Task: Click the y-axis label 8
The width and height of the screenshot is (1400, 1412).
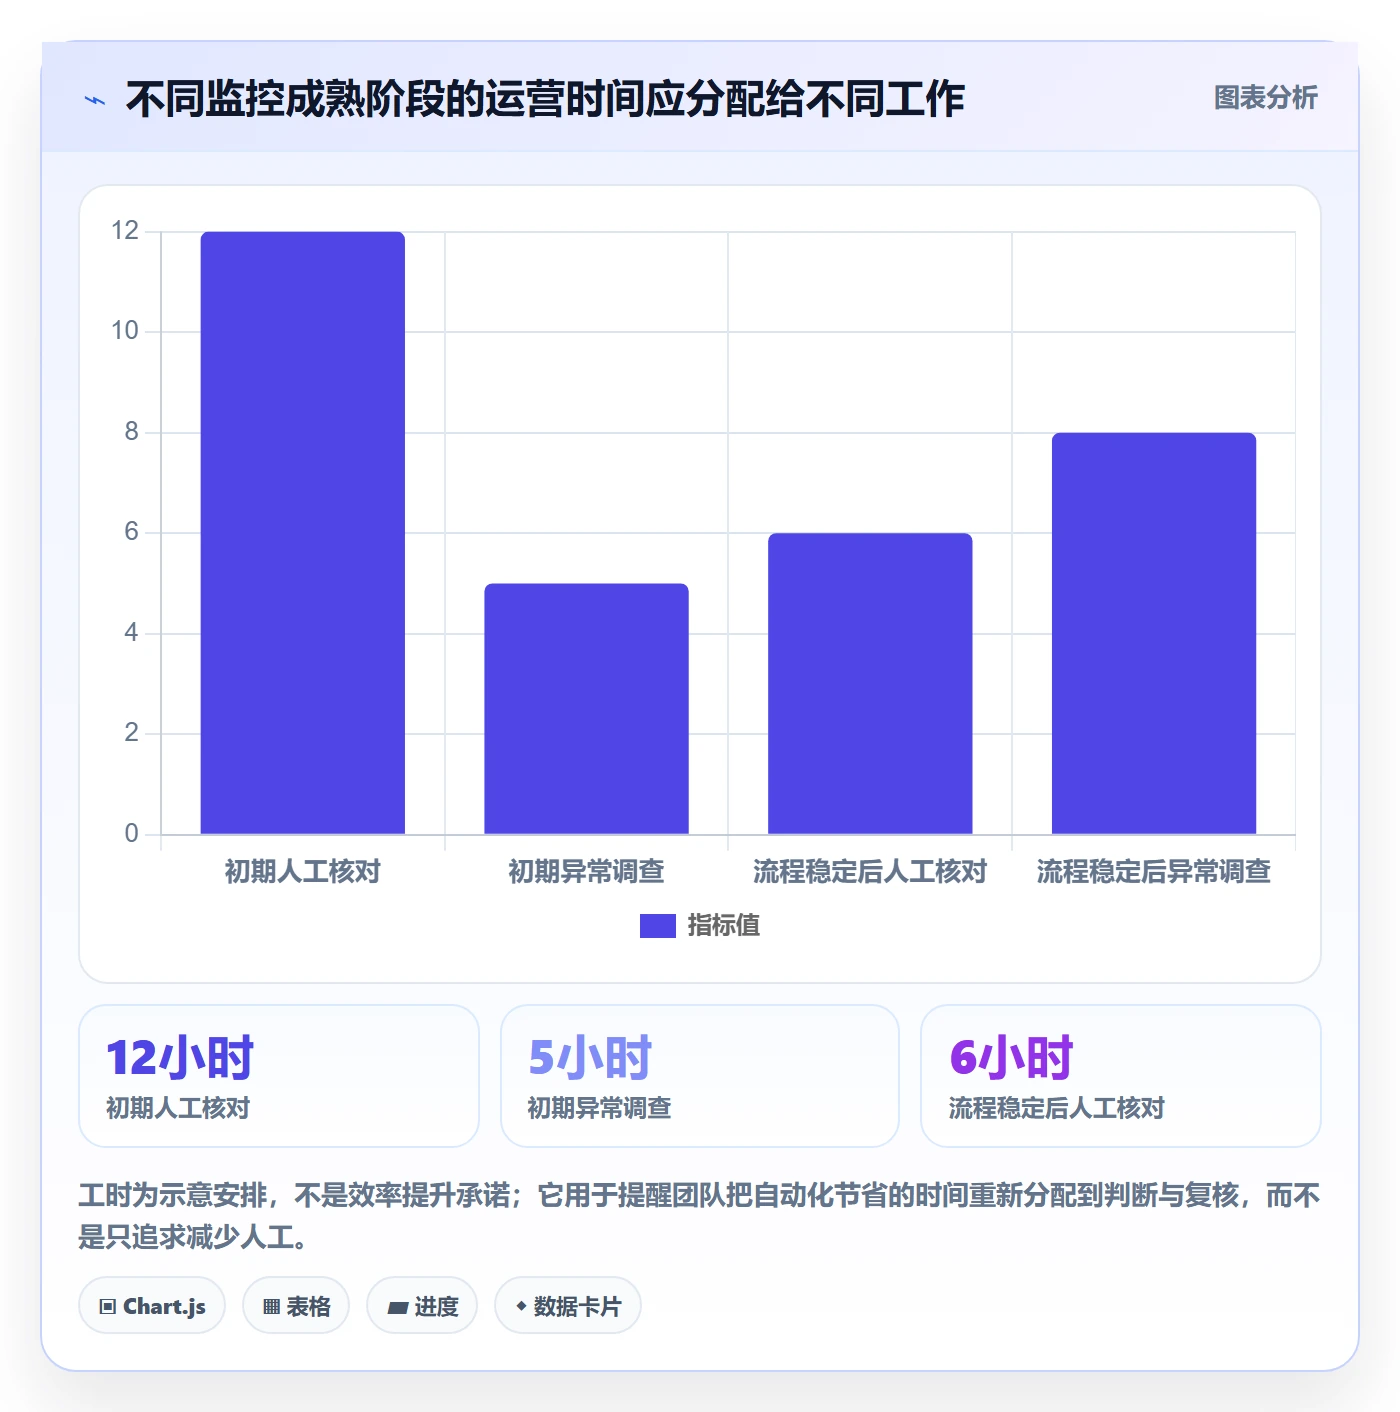Action: (131, 432)
